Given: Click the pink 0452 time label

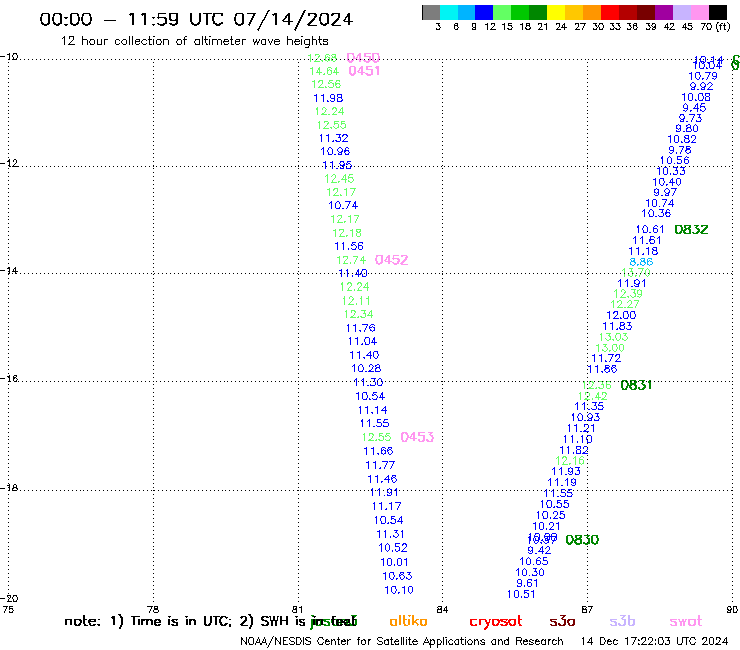Looking at the screenshot, I should (391, 260).
